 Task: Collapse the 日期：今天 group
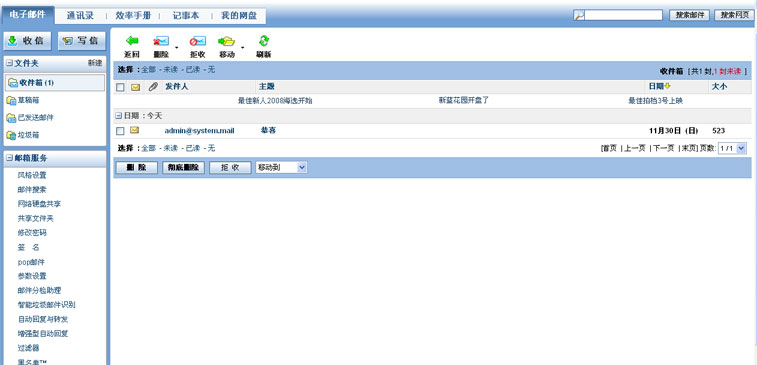[119, 116]
